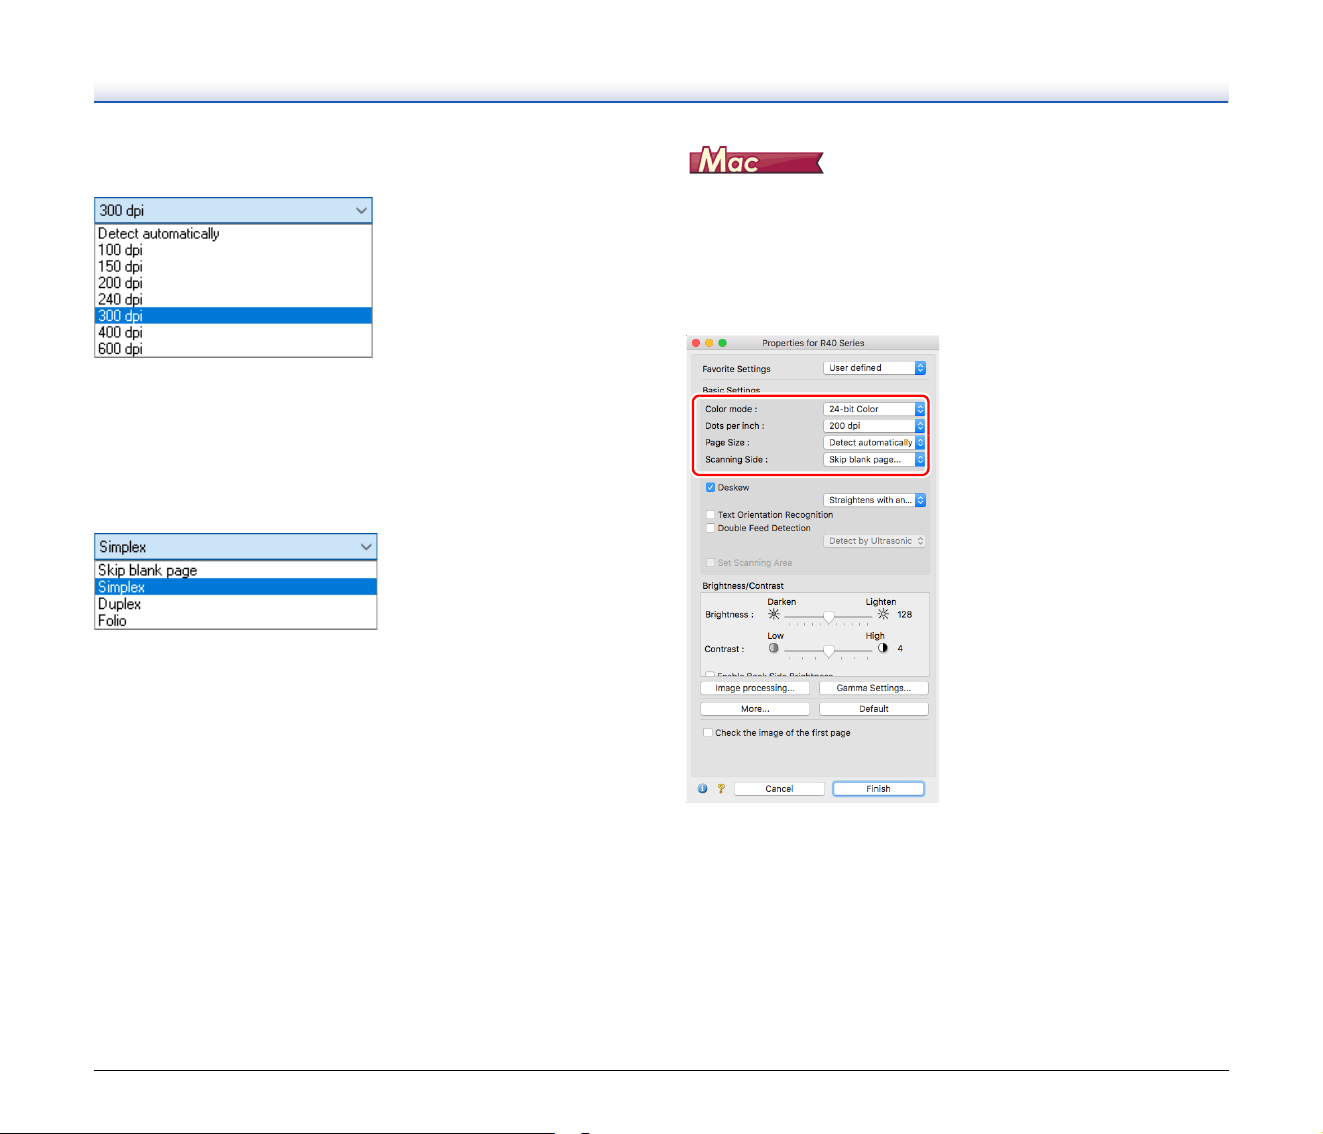Screen dimensions: 1323x1134
Task: Click the High contrast half-circle icon
Action: pyautogui.click(x=882, y=648)
